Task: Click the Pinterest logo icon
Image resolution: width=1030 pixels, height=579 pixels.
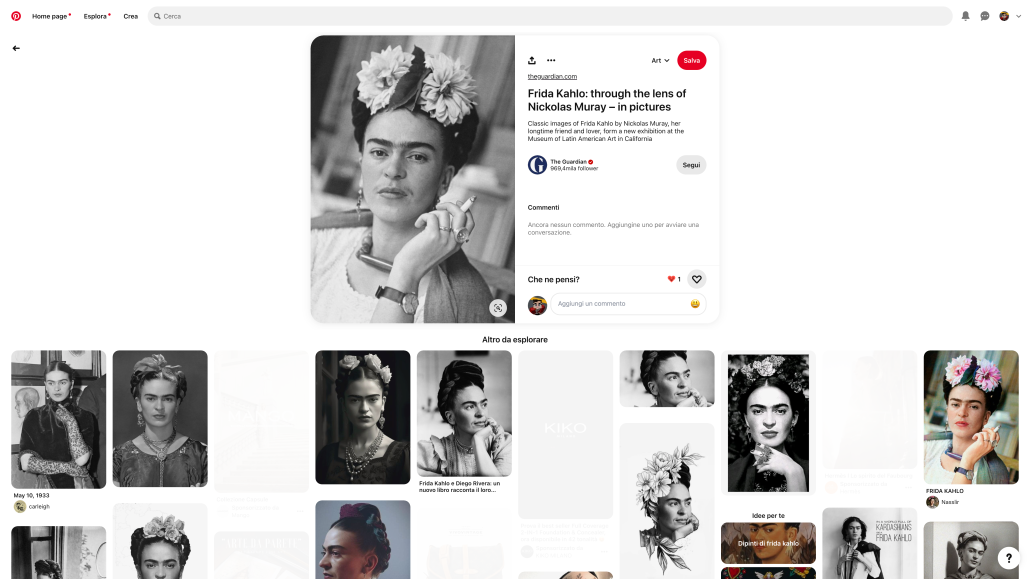Action: point(16,16)
